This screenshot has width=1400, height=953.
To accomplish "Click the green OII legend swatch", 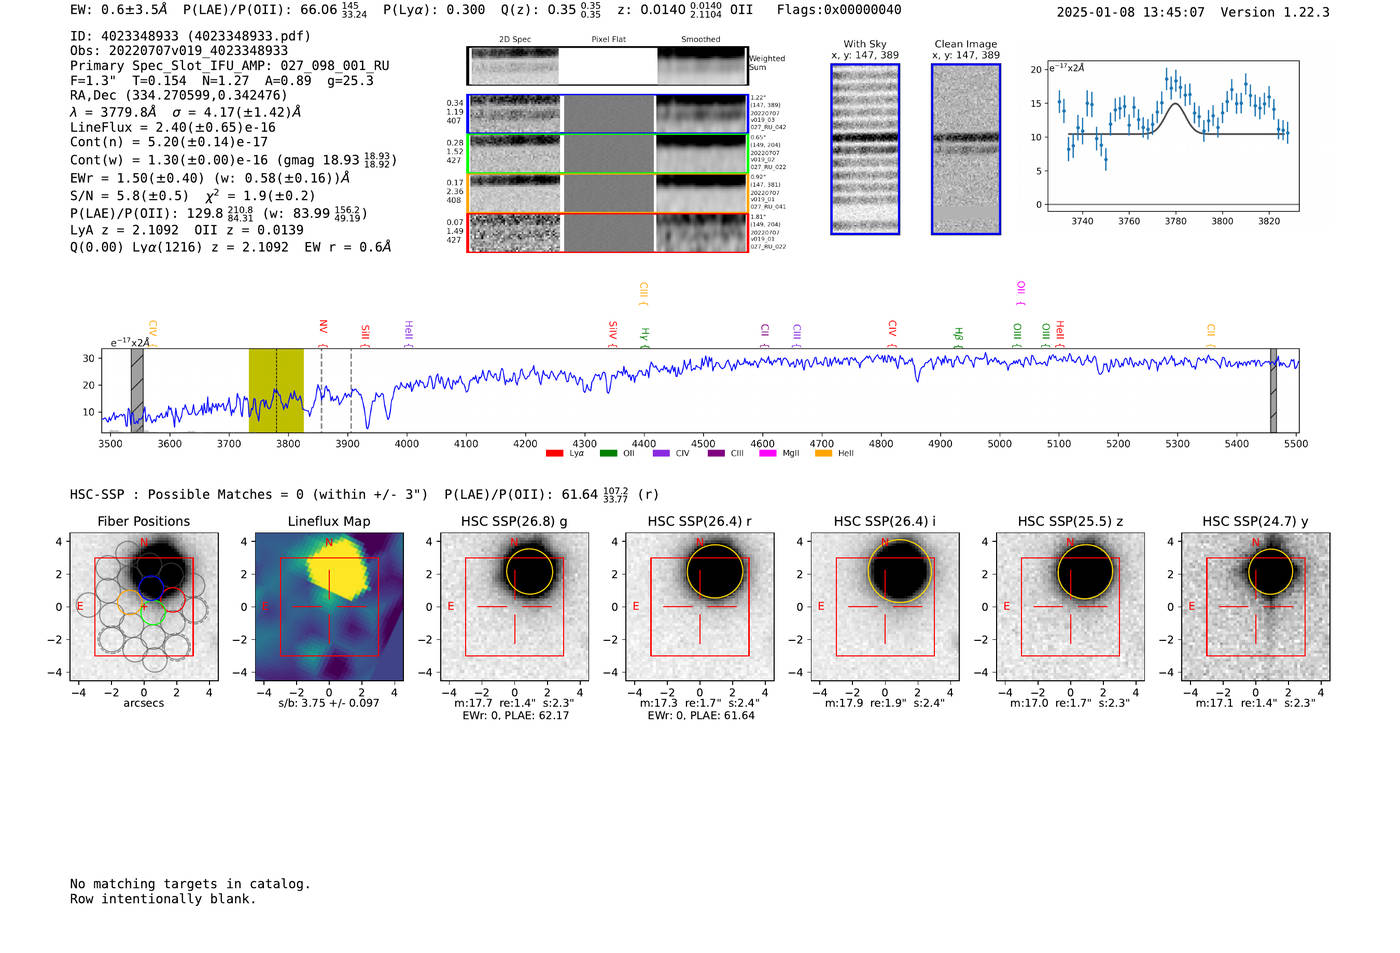I will pos(608,454).
